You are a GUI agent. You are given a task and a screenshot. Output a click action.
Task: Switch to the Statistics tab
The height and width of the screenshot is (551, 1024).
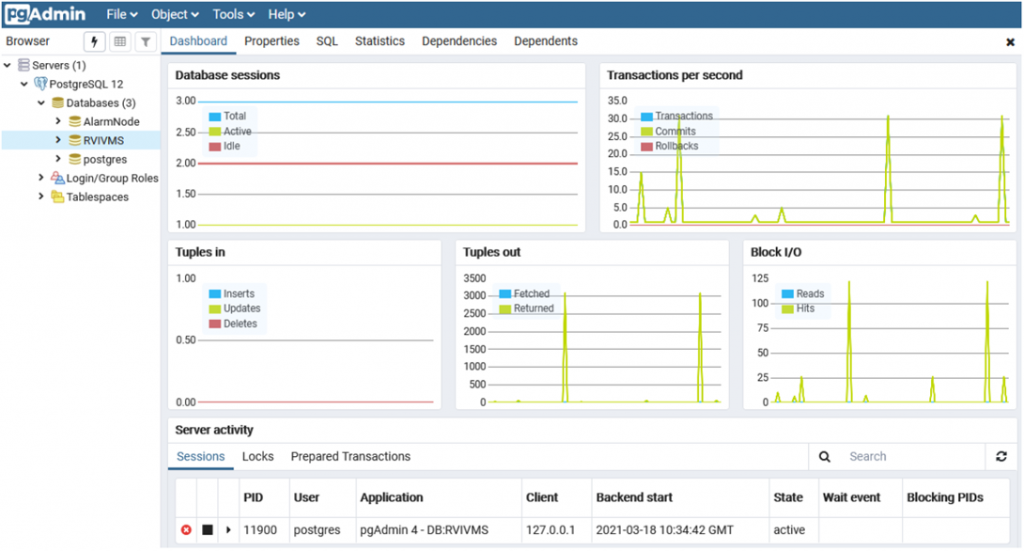[x=380, y=41]
